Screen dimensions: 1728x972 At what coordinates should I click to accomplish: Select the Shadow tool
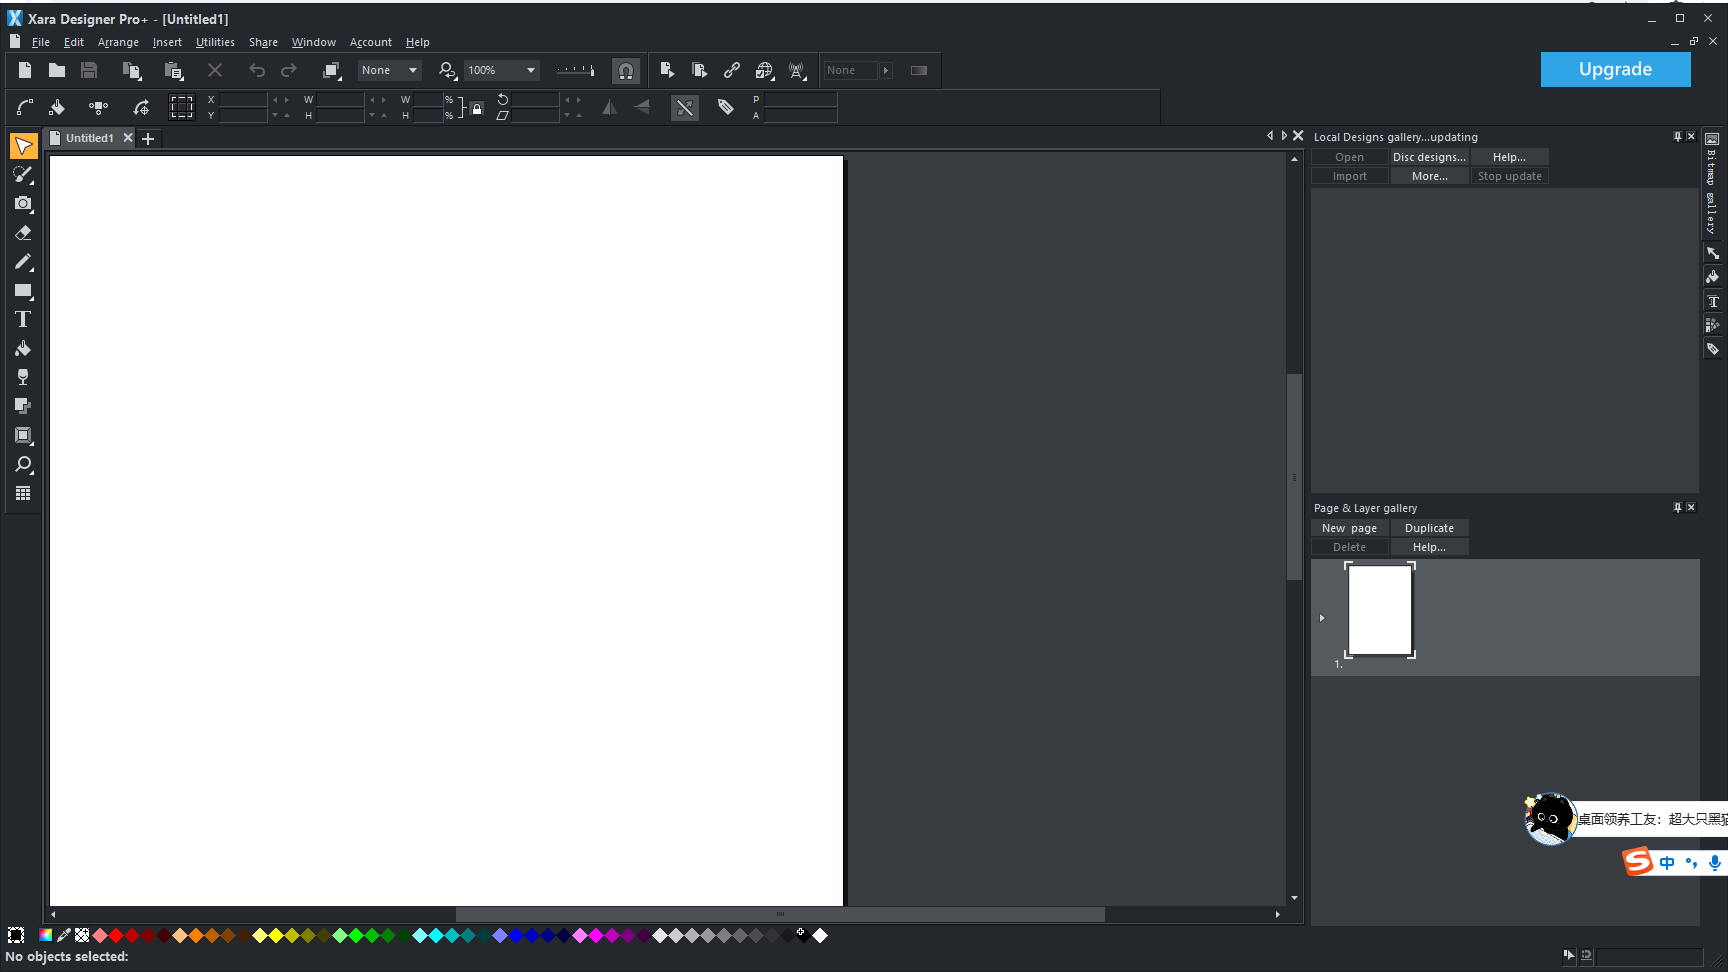(23, 406)
